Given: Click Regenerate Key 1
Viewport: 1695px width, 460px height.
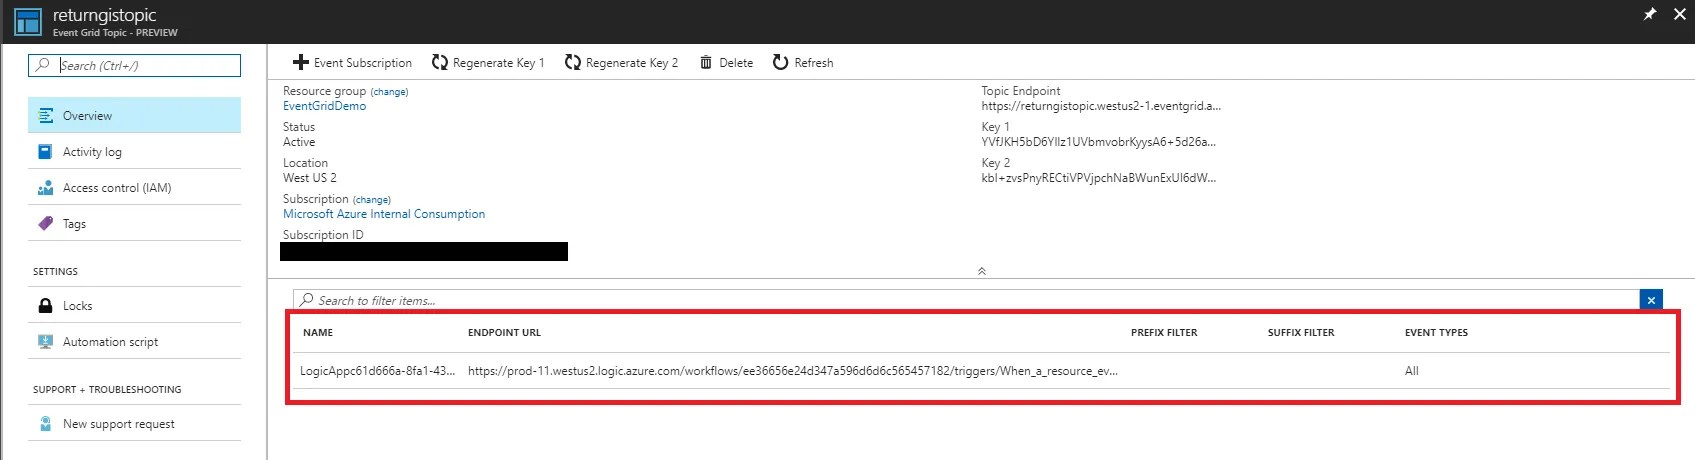Looking at the screenshot, I should point(488,62).
